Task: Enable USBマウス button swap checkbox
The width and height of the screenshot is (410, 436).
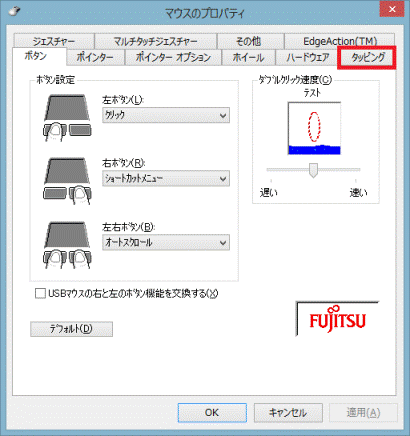Action: pyautogui.click(x=40, y=294)
